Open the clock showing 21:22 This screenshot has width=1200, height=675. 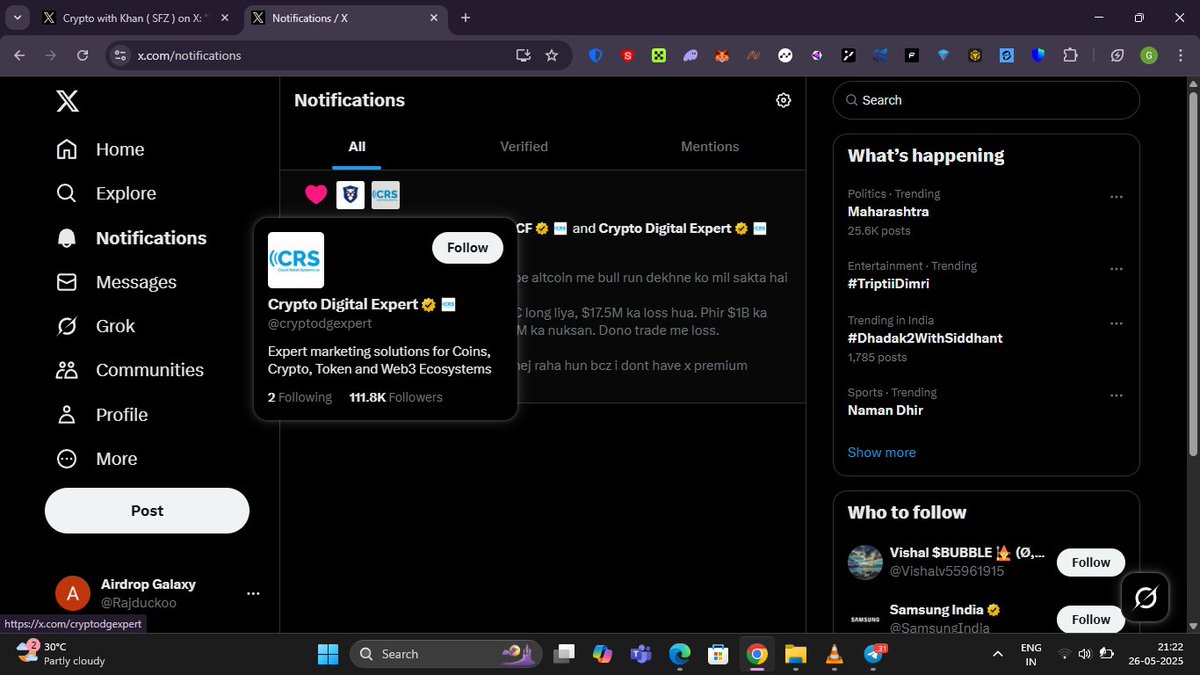click(1158, 654)
